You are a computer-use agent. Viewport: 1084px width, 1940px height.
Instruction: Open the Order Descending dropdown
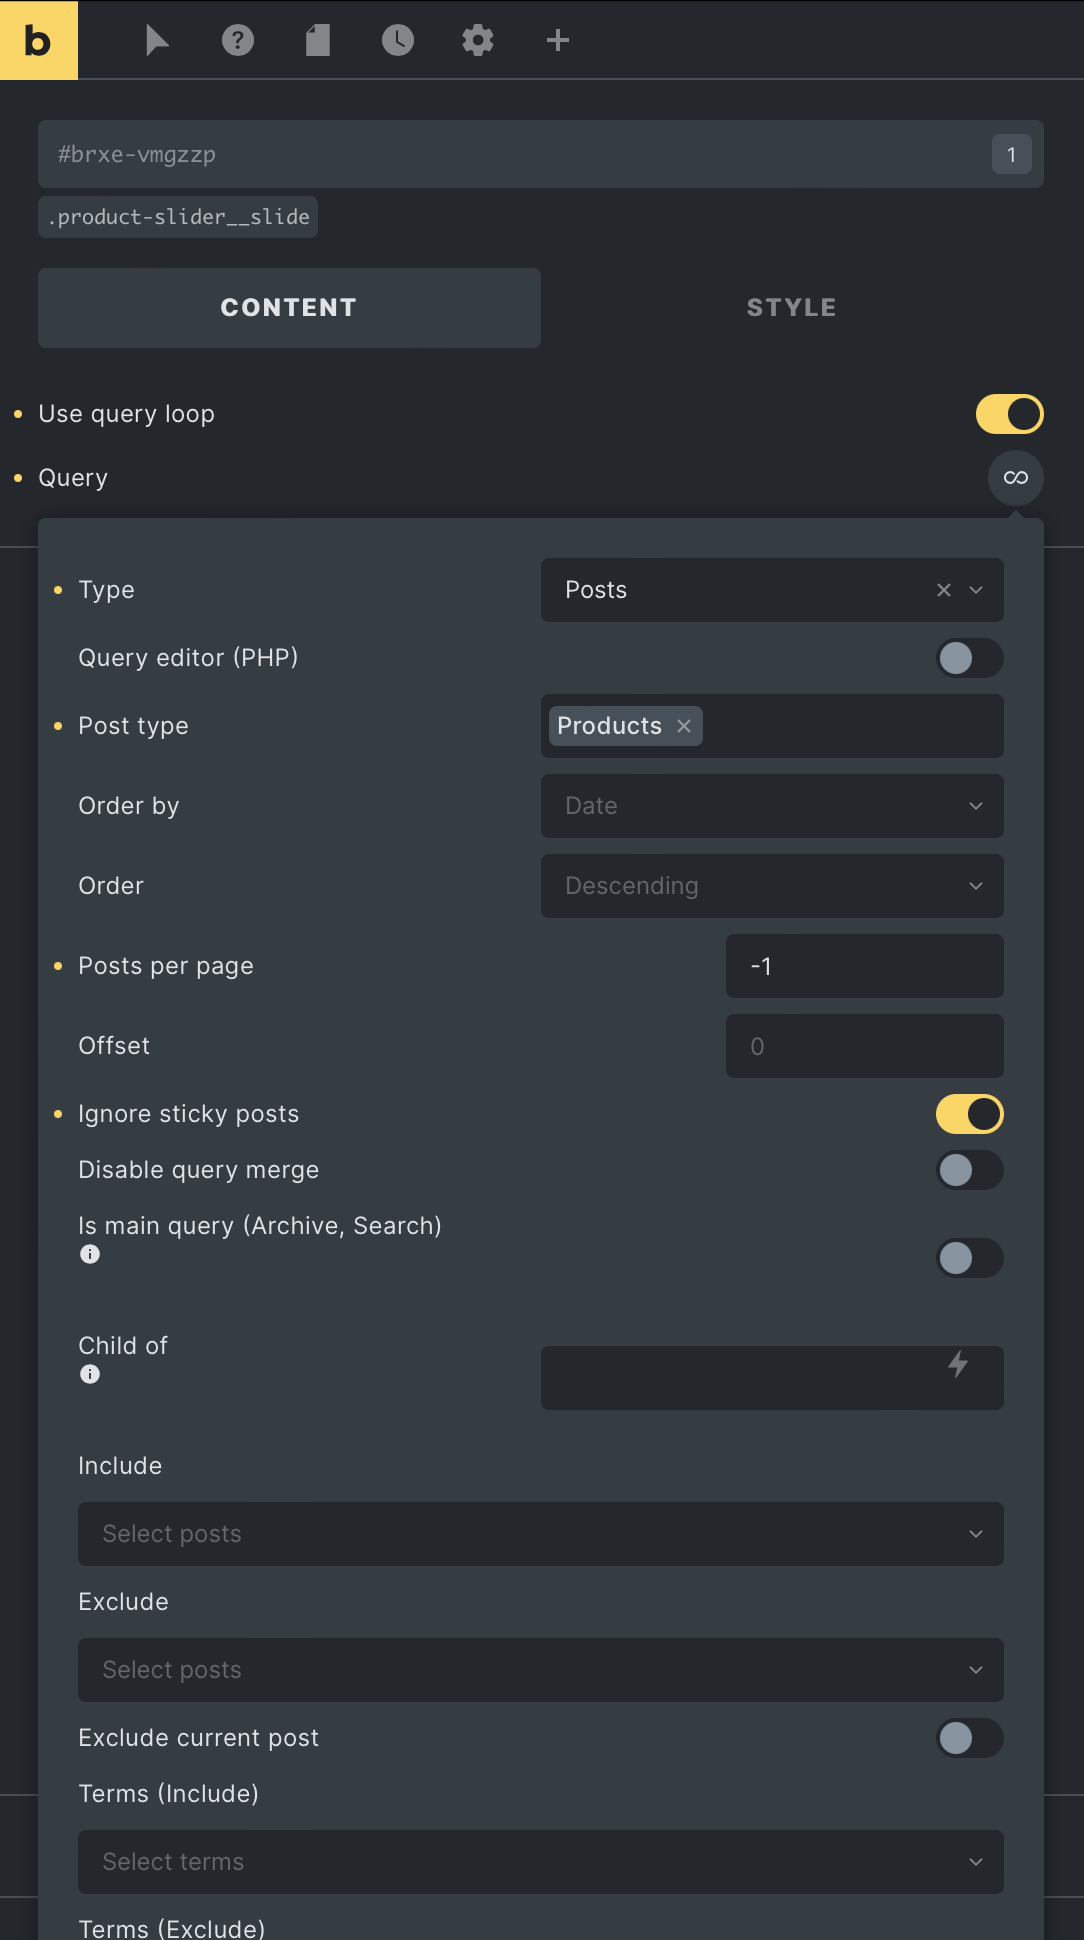[772, 886]
